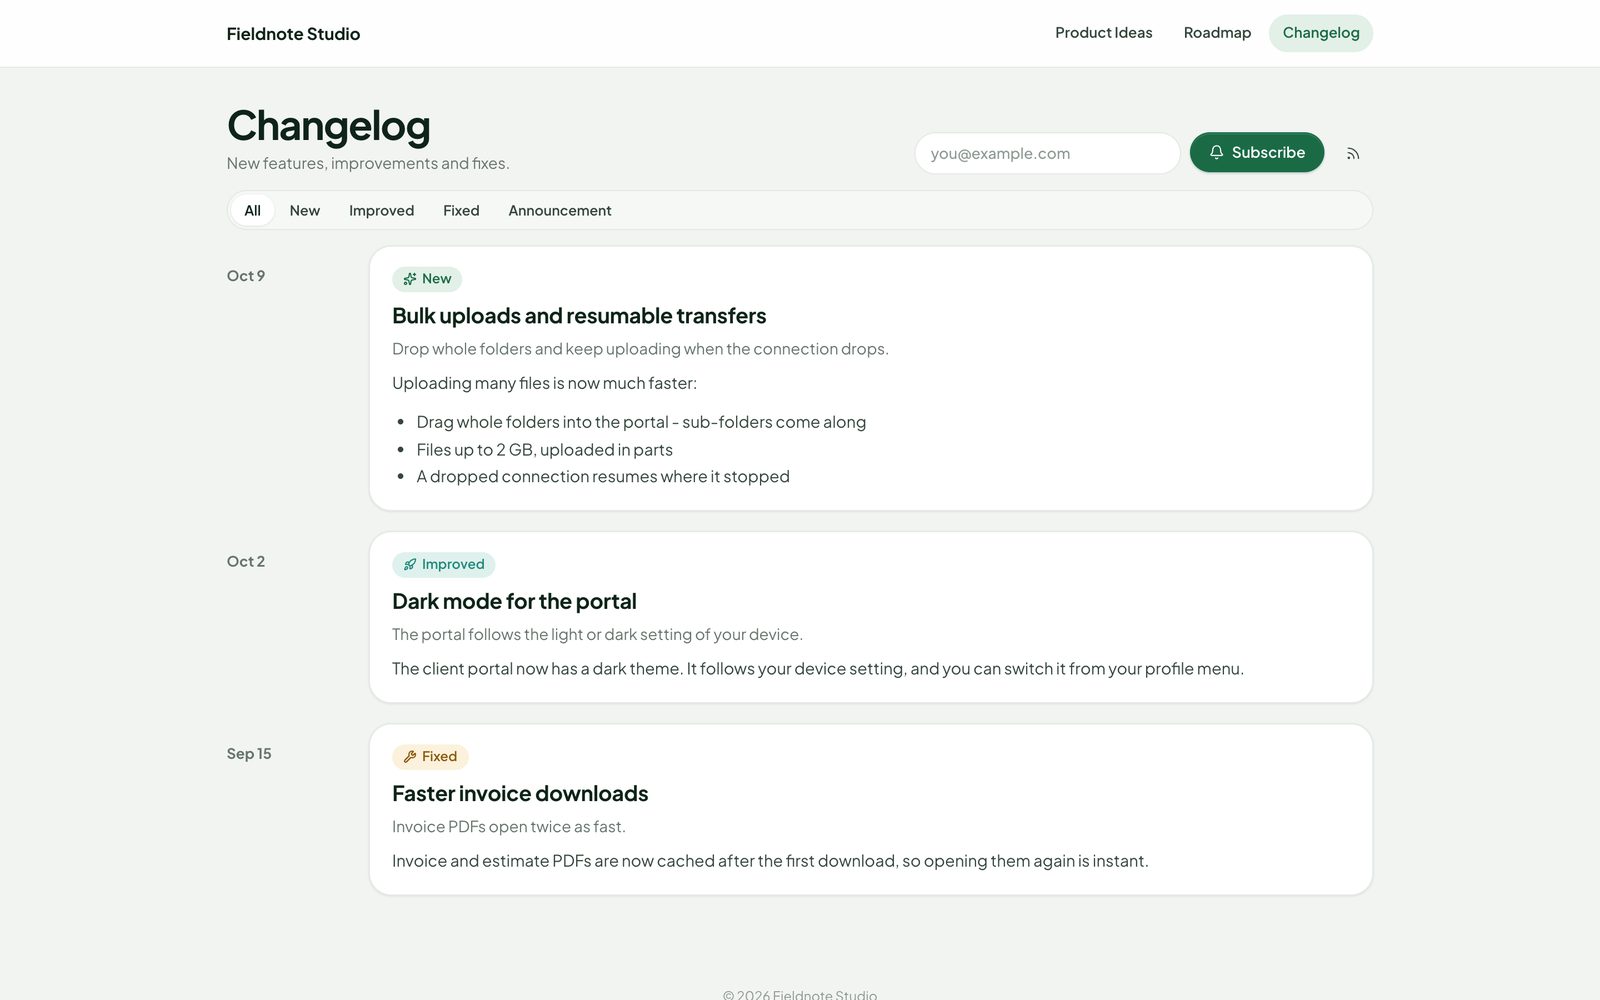1600x1000 pixels.
Task: Filter changelog by Fixed tab
Action: tap(461, 210)
